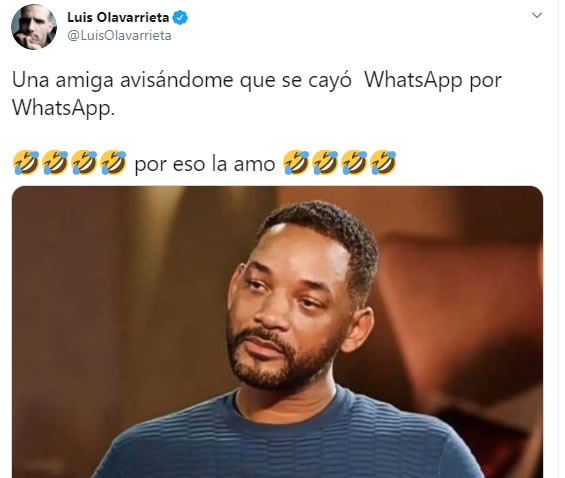Click the first laughing emoji after 'amo'

296,163
